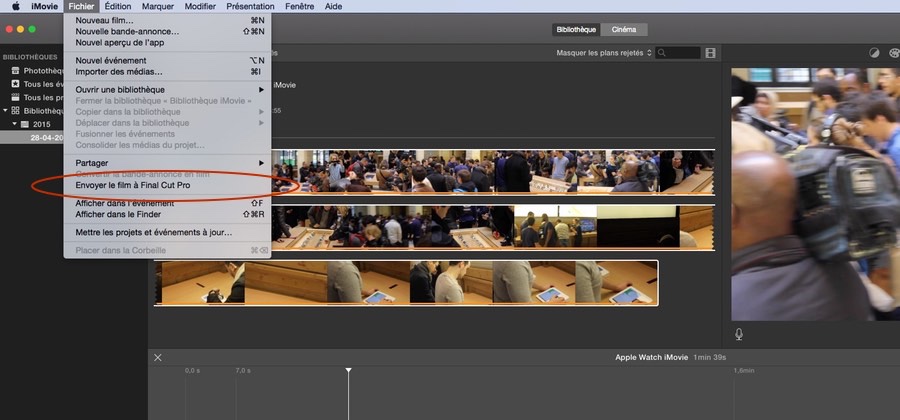Click the viewer preview image
This screenshot has height=420, width=900.
tap(815, 195)
